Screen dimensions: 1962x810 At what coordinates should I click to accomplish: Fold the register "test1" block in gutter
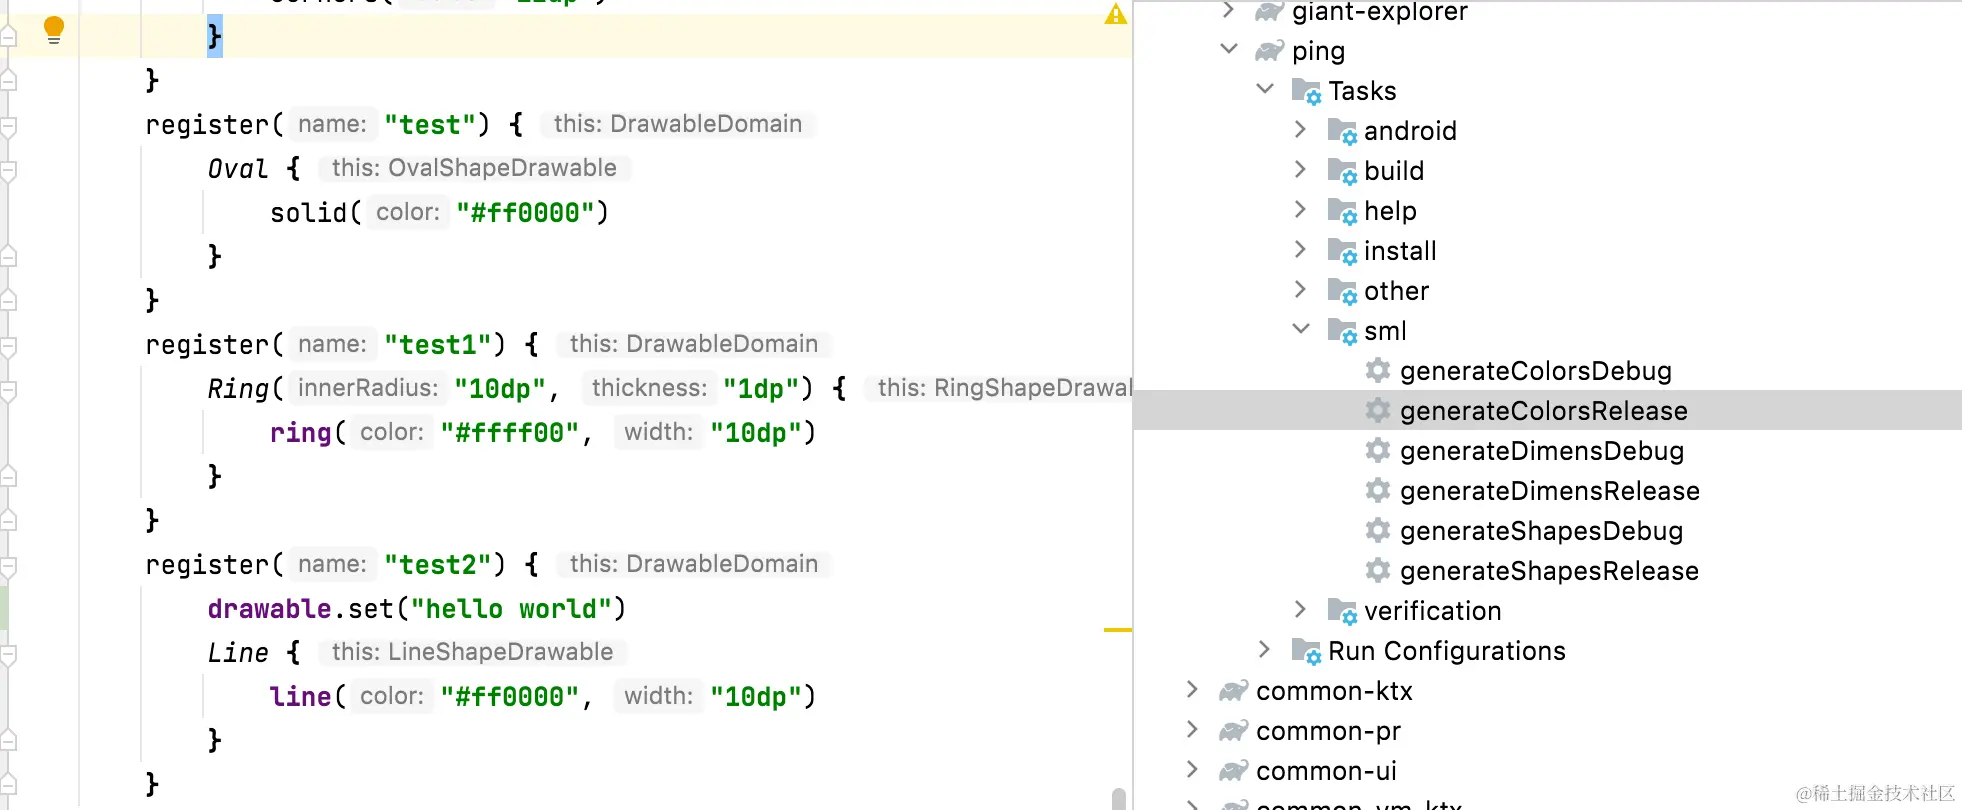pyautogui.click(x=8, y=346)
